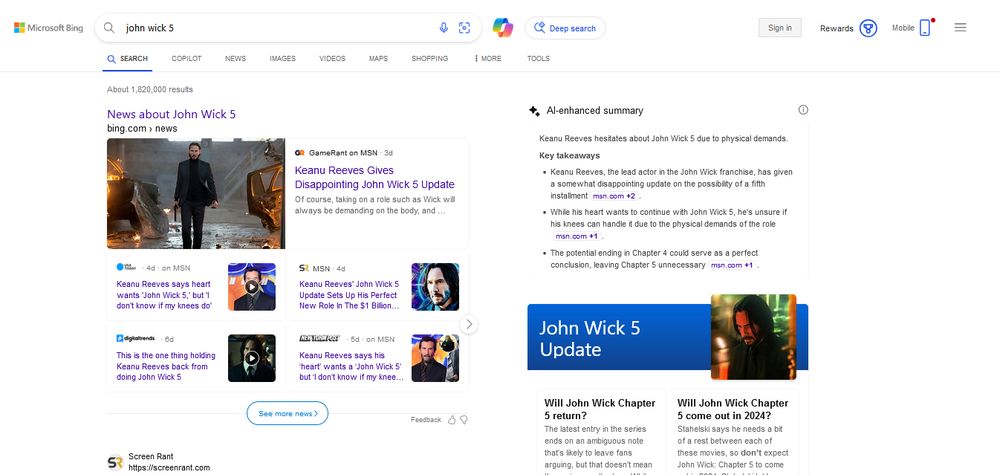Switch to the SHOPPING tab
The height and width of the screenshot is (475, 1000).
(x=429, y=59)
